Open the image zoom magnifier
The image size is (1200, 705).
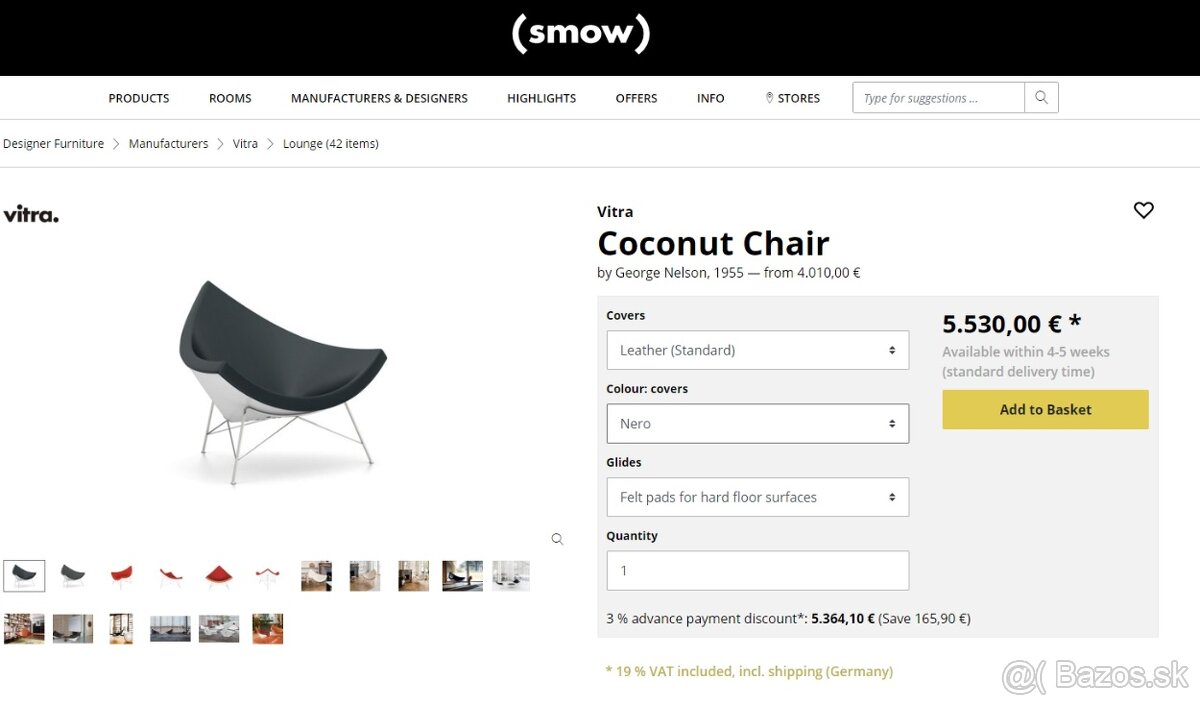click(x=557, y=538)
